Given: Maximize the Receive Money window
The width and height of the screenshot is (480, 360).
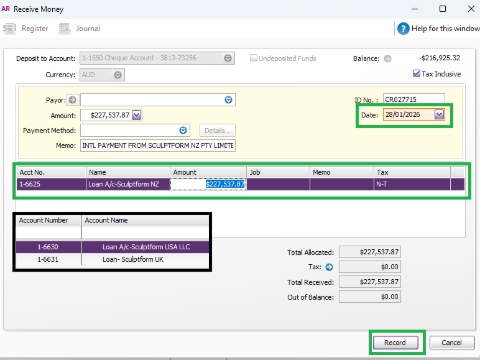Looking at the screenshot, I should 443,9.
